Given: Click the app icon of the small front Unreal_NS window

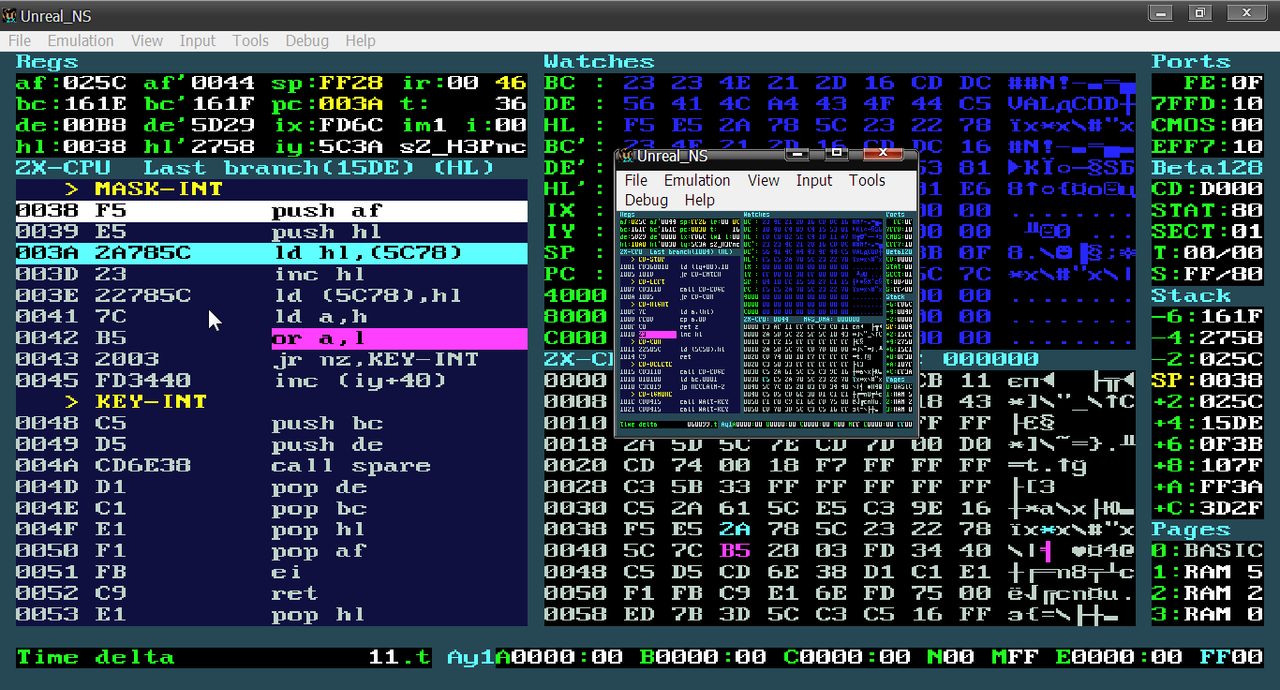Looking at the screenshot, I should (627, 155).
